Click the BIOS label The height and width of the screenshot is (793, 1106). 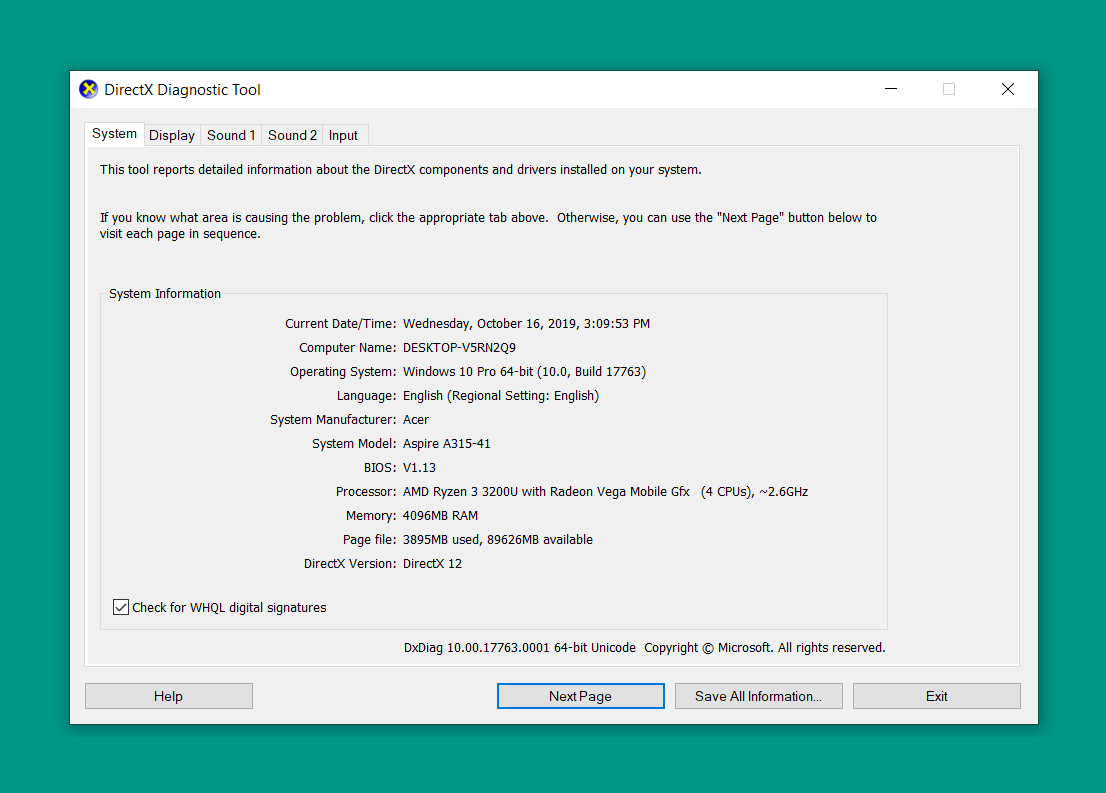(380, 468)
